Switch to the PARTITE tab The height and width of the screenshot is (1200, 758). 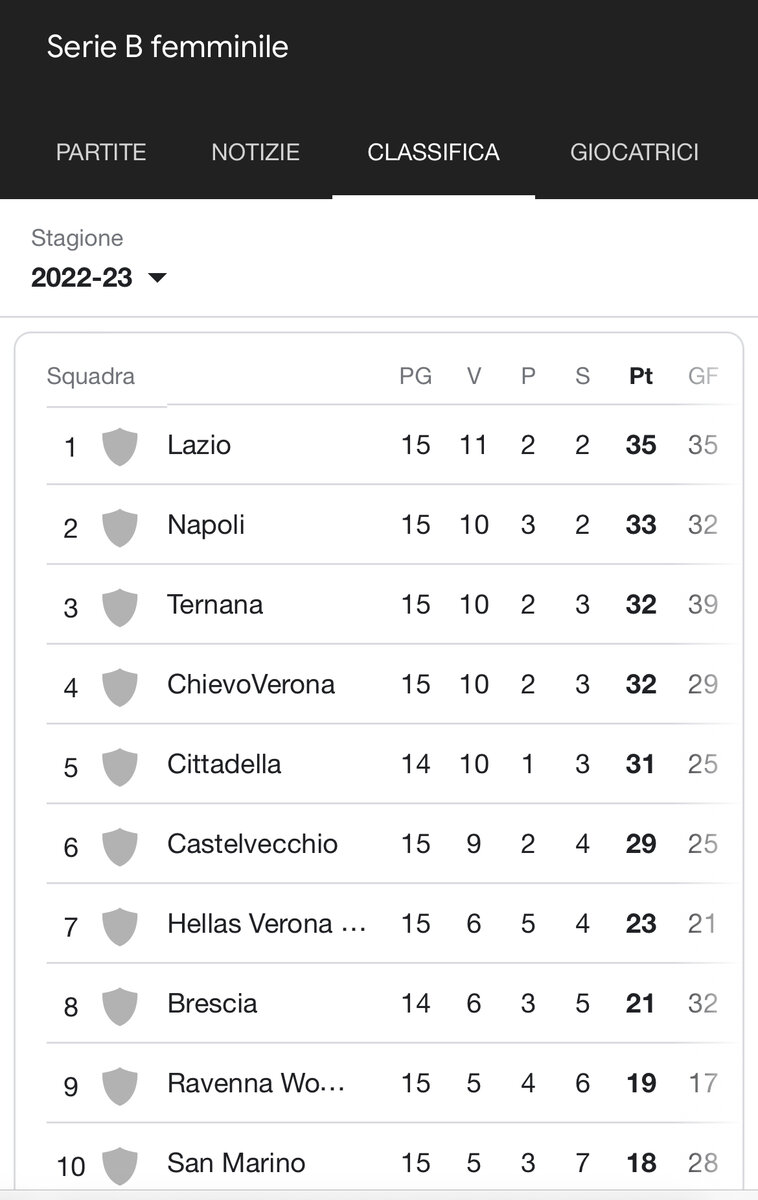(101, 152)
